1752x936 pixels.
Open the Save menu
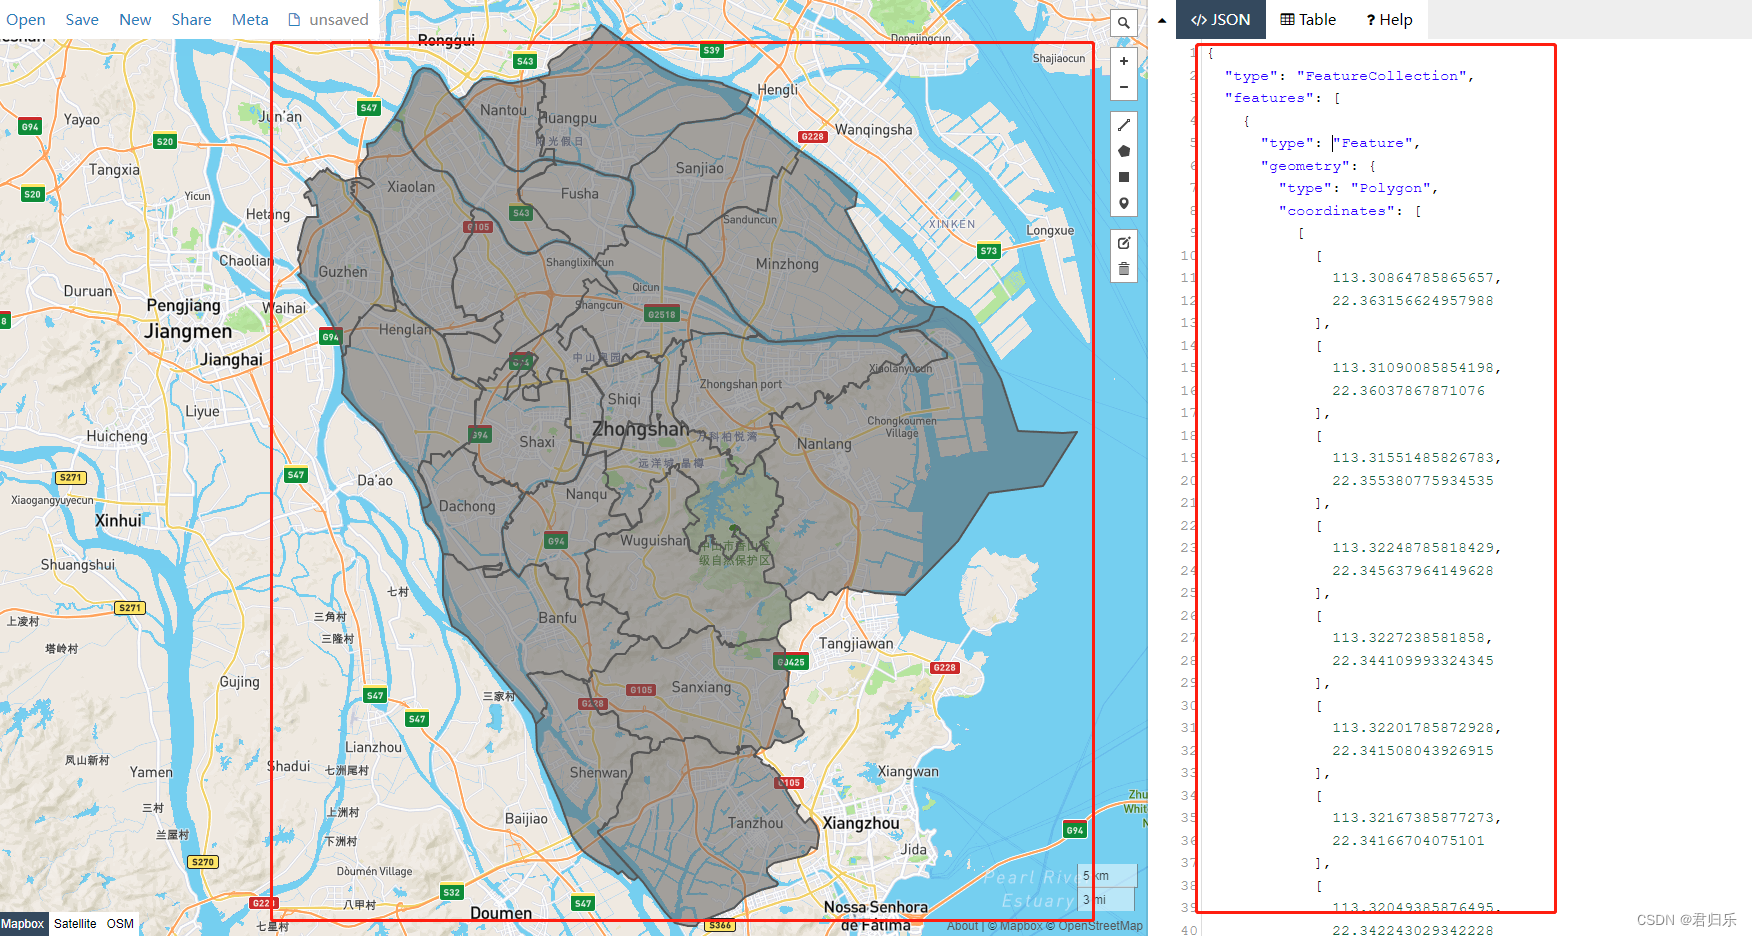coord(82,20)
